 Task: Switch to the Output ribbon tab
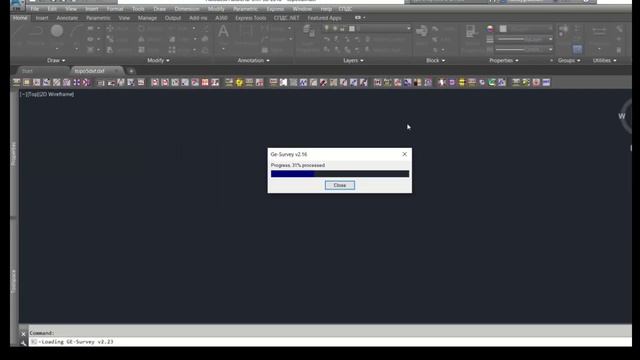pos(173,18)
